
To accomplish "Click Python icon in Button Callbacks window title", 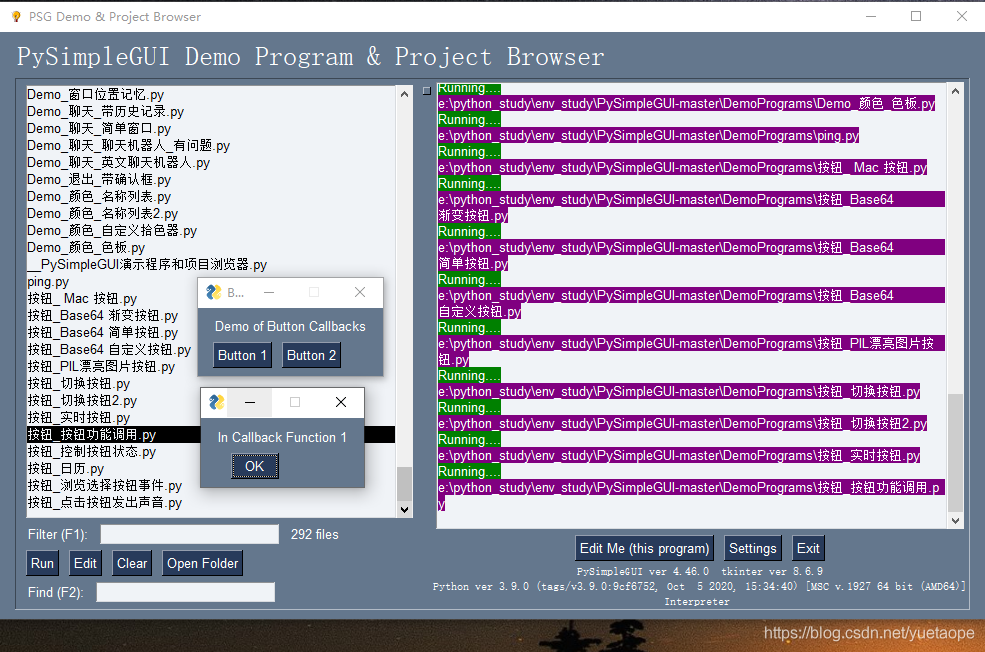I will (214, 292).
